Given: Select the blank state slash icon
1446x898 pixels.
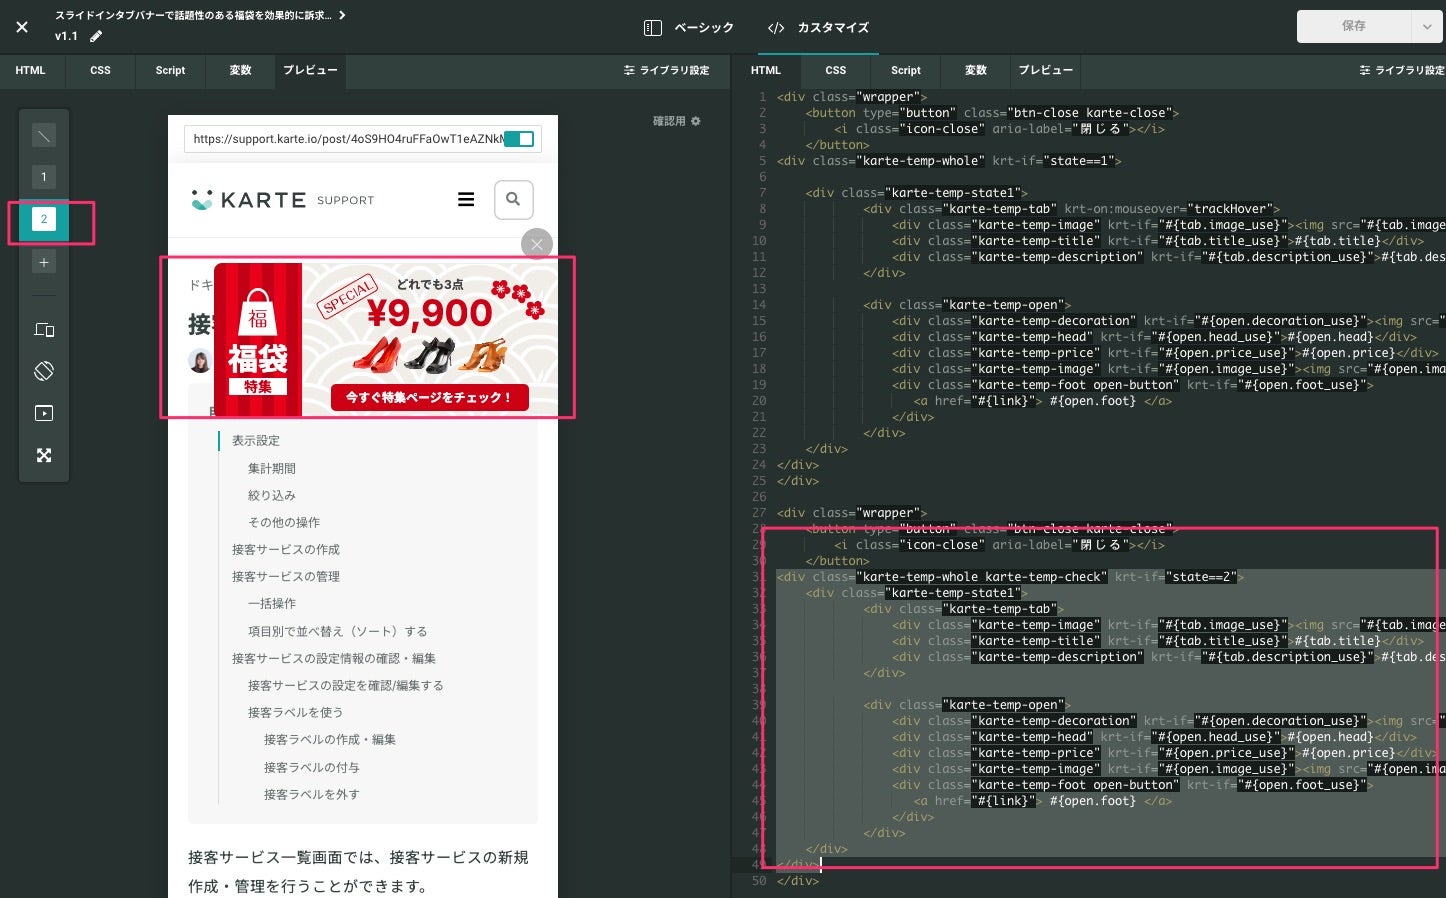Looking at the screenshot, I should 44,135.
